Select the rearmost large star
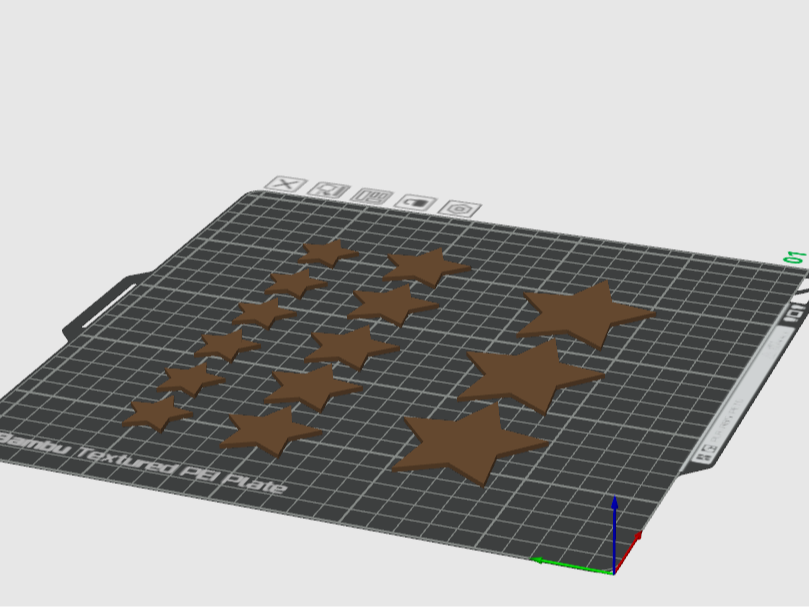Screen dimensions: 809x607 586,315
